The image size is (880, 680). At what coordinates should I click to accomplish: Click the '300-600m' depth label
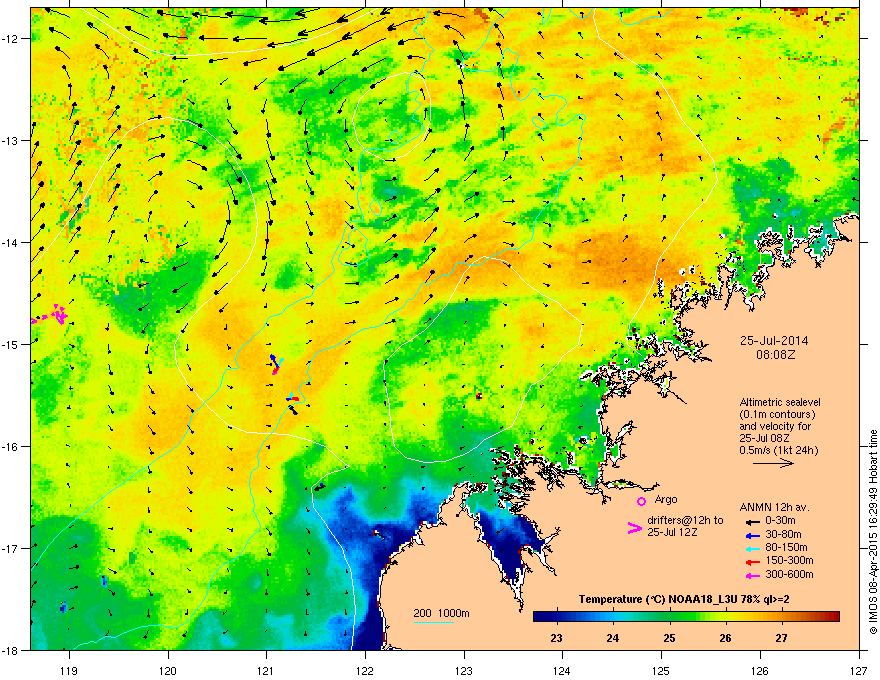click(x=789, y=574)
